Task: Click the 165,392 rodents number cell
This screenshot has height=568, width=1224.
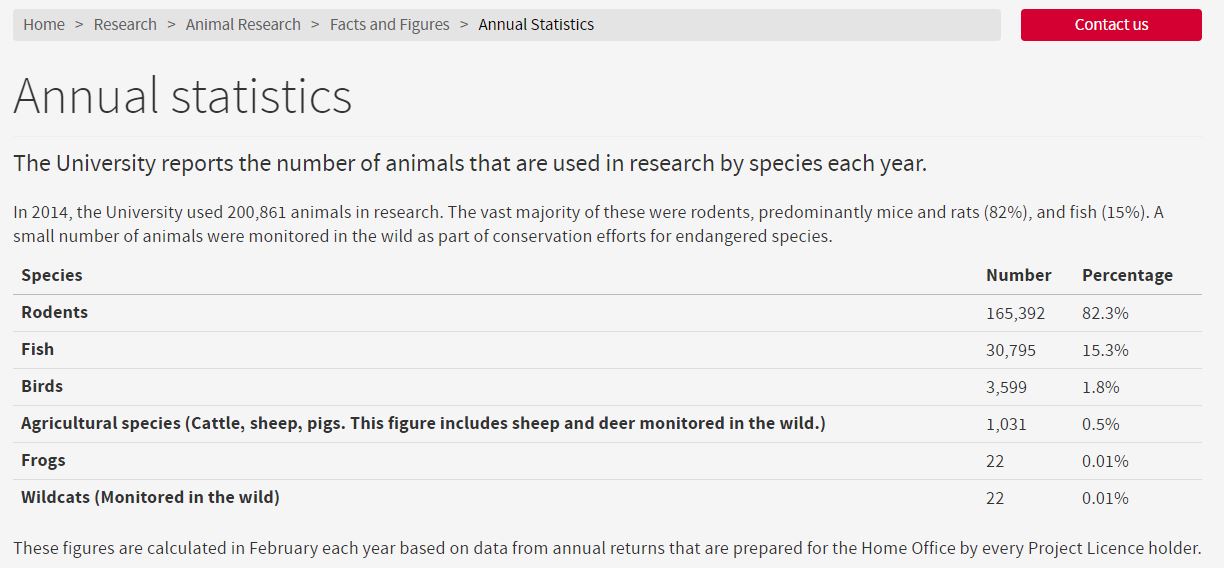Action: point(1015,314)
